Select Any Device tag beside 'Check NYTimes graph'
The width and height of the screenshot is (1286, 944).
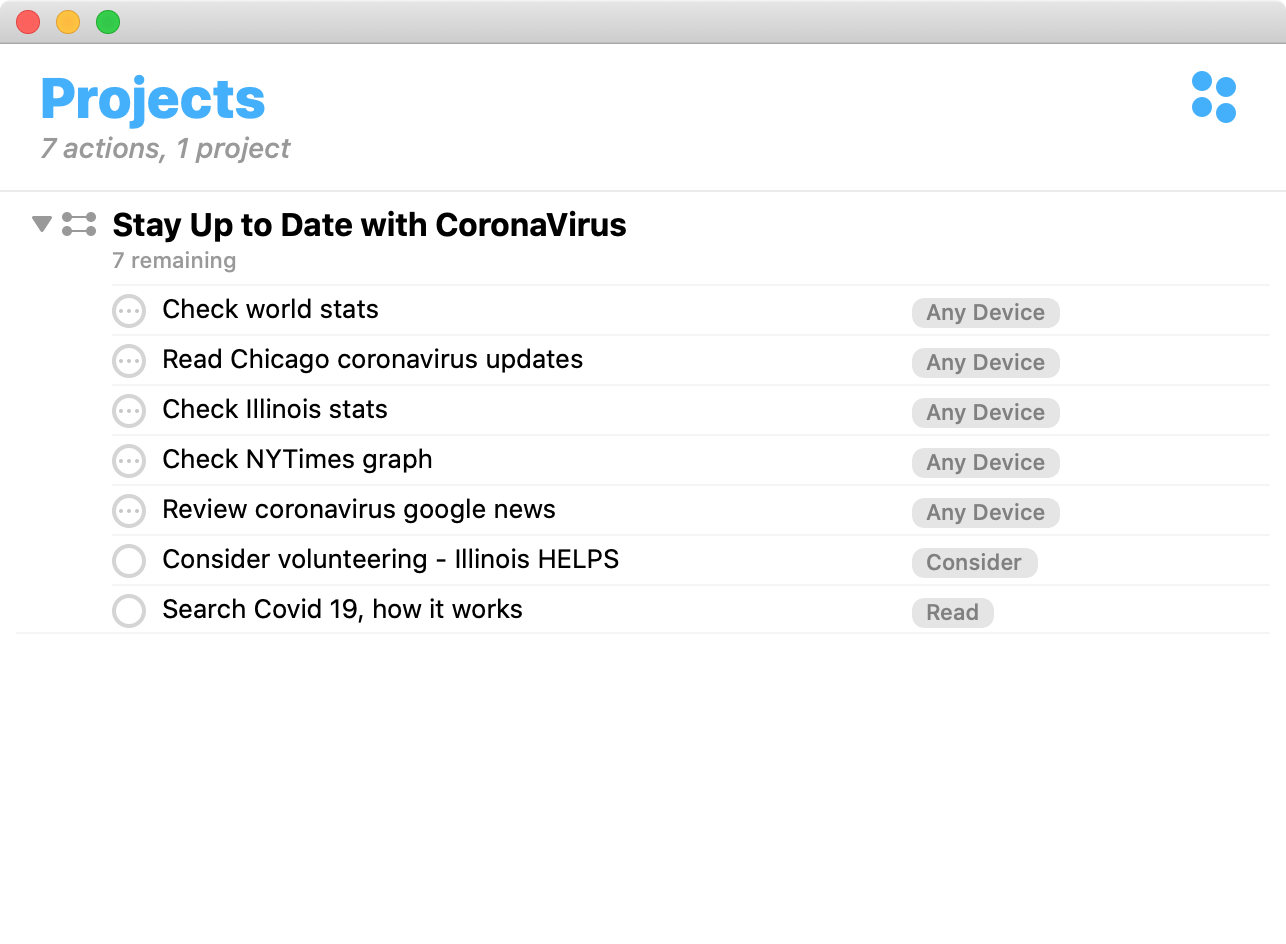point(985,463)
